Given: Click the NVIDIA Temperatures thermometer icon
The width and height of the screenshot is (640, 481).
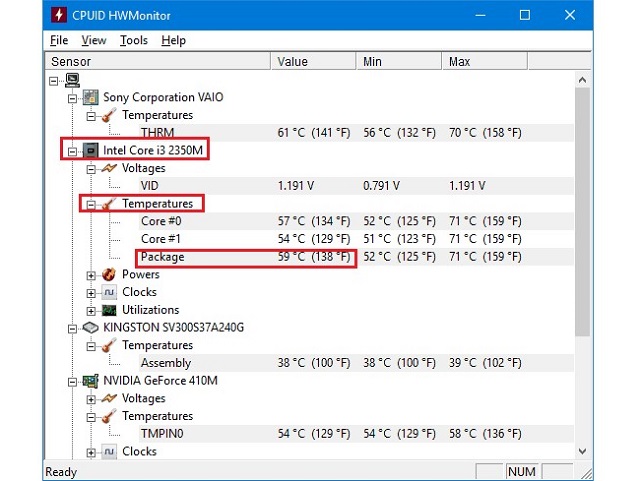Looking at the screenshot, I should click(x=109, y=416).
